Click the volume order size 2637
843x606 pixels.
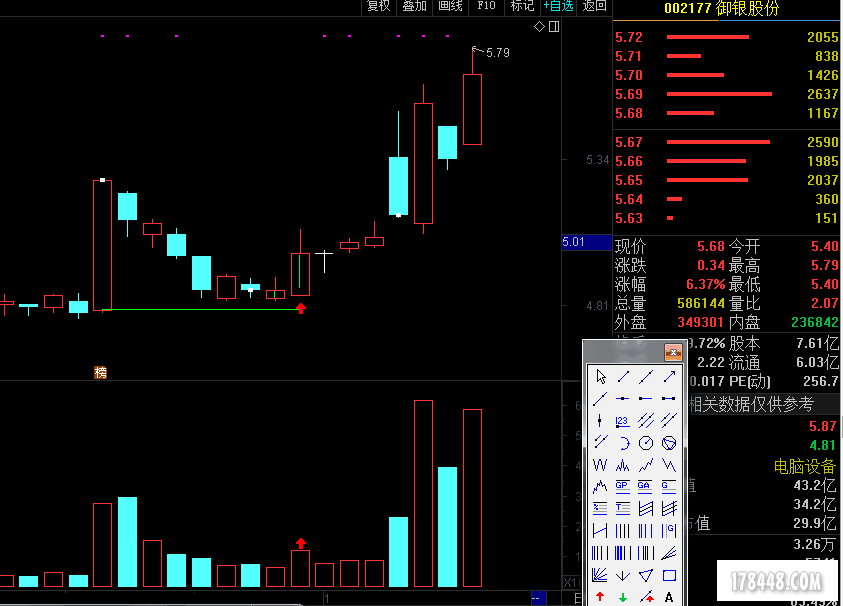823,94
